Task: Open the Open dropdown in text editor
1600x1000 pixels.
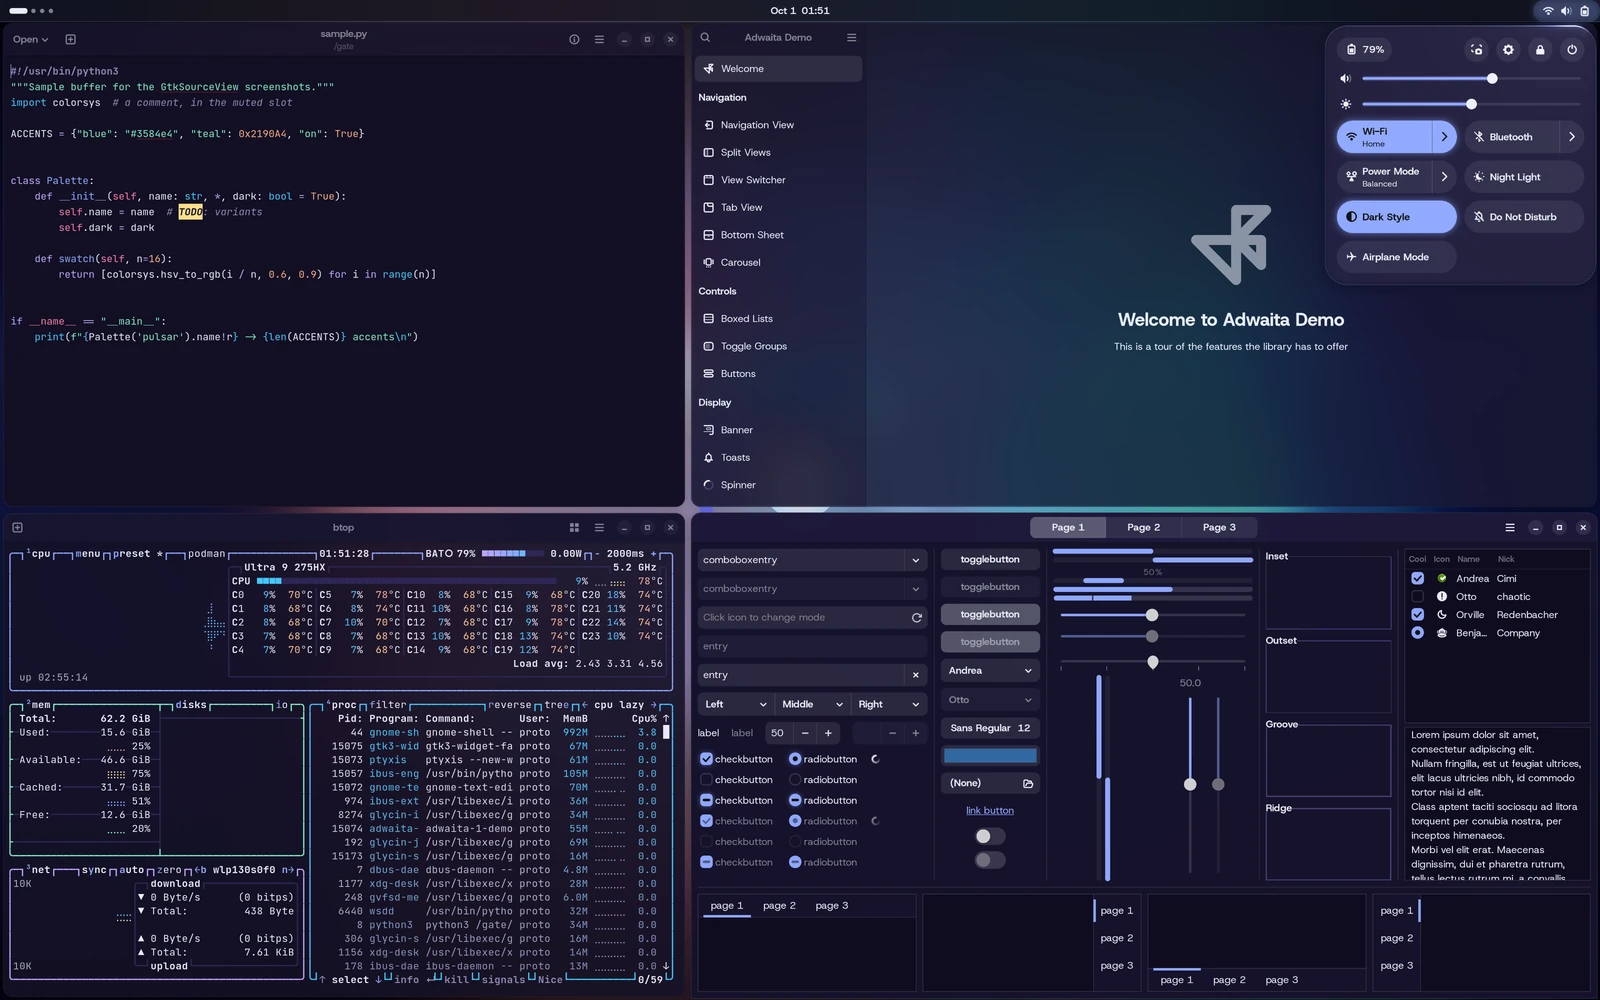Action: tap(30, 39)
